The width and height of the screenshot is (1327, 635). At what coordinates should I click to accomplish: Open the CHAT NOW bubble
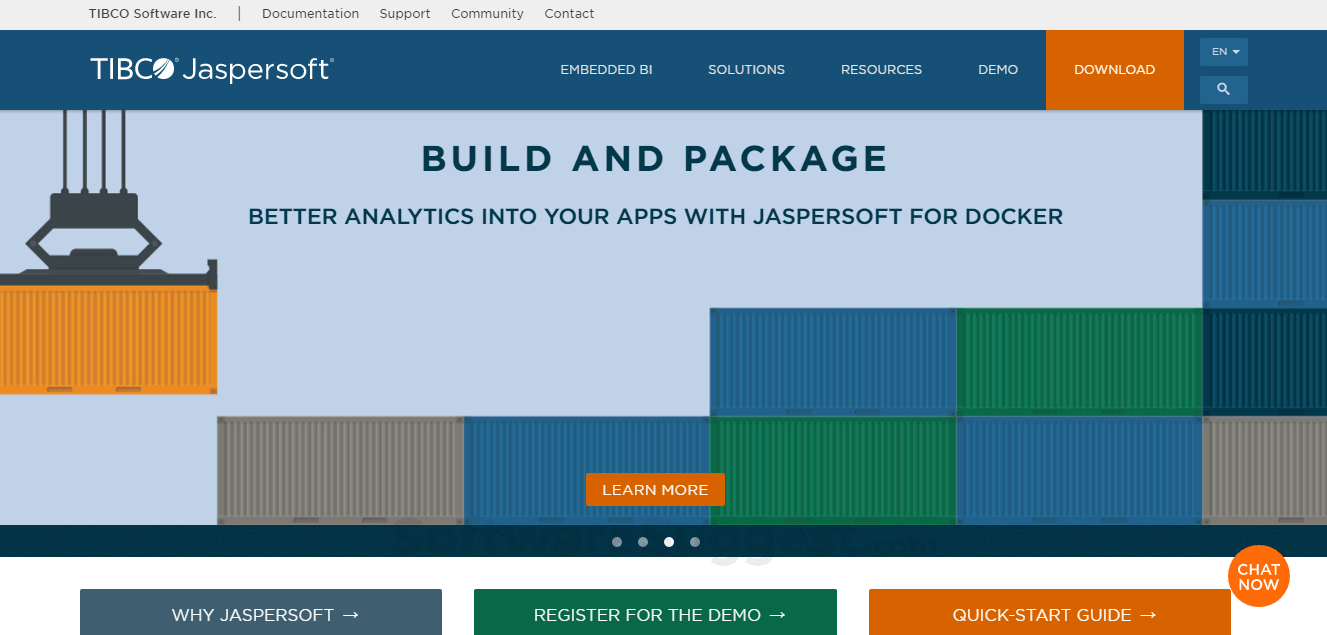[x=1258, y=576]
